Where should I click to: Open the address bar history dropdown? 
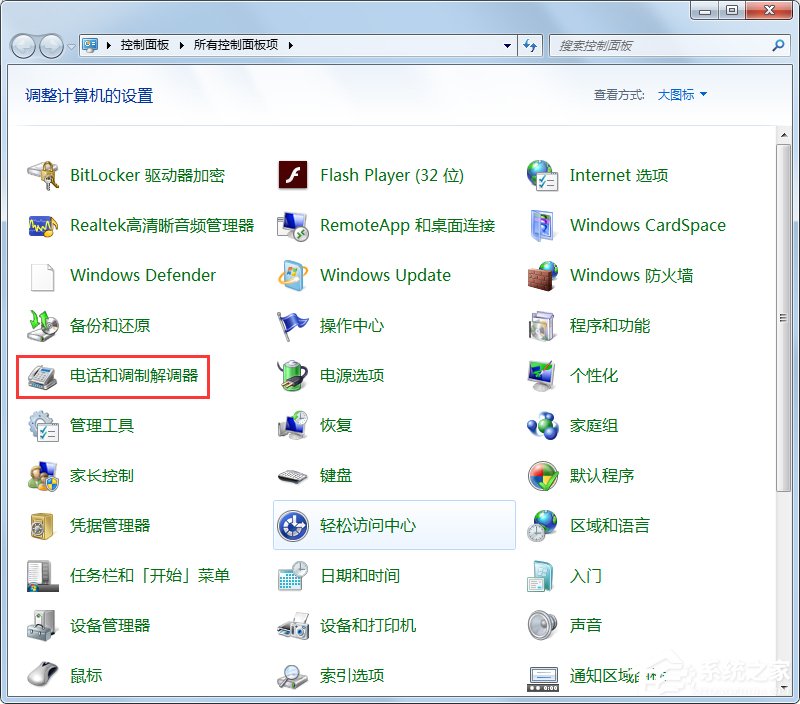point(507,45)
